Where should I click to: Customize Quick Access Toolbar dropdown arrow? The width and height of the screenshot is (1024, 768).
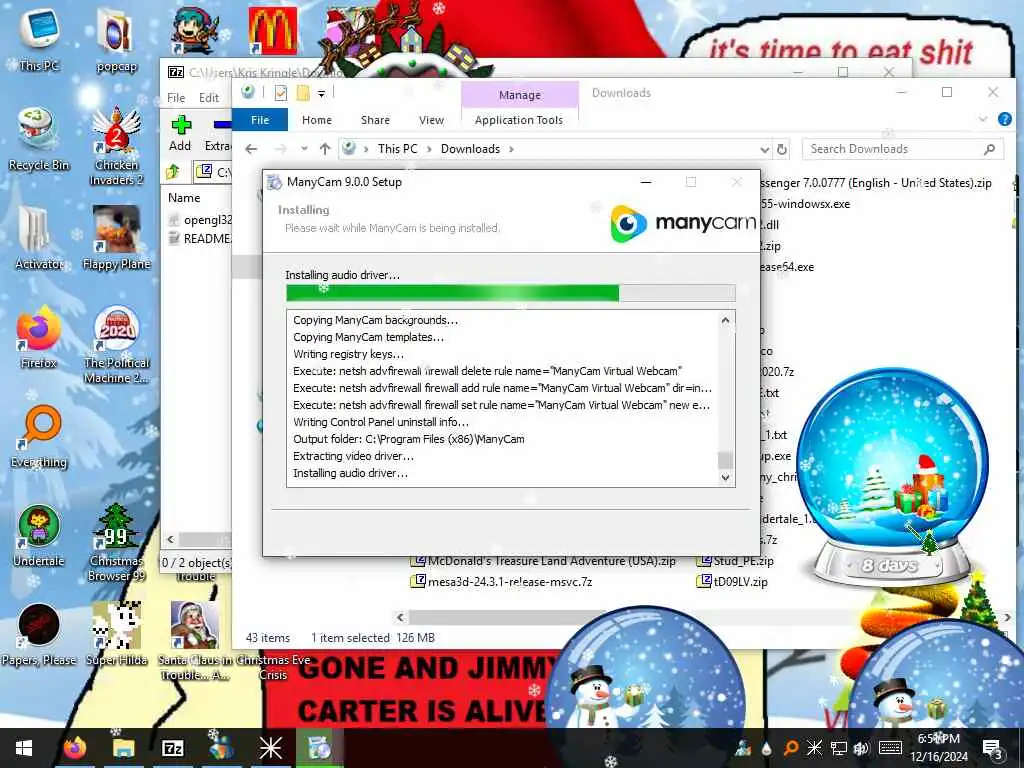[x=321, y=94]
